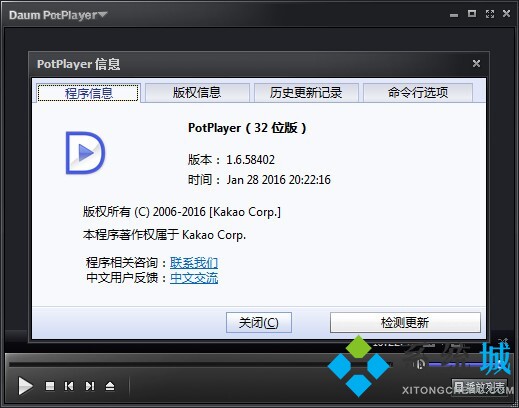
Task: Minimize the PotPlayer main window
Action: [x=454, y=14]
